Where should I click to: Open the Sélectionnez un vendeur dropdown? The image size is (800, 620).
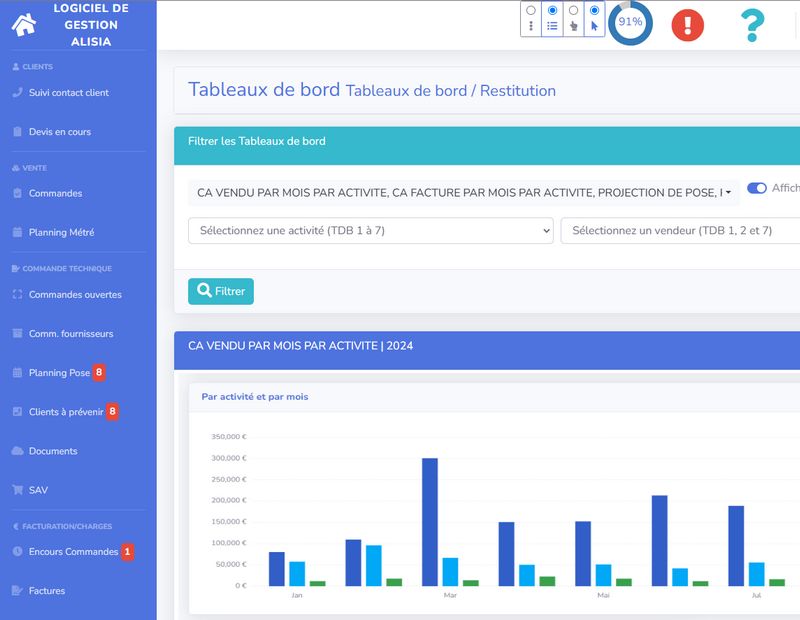[x=680, y=231]
